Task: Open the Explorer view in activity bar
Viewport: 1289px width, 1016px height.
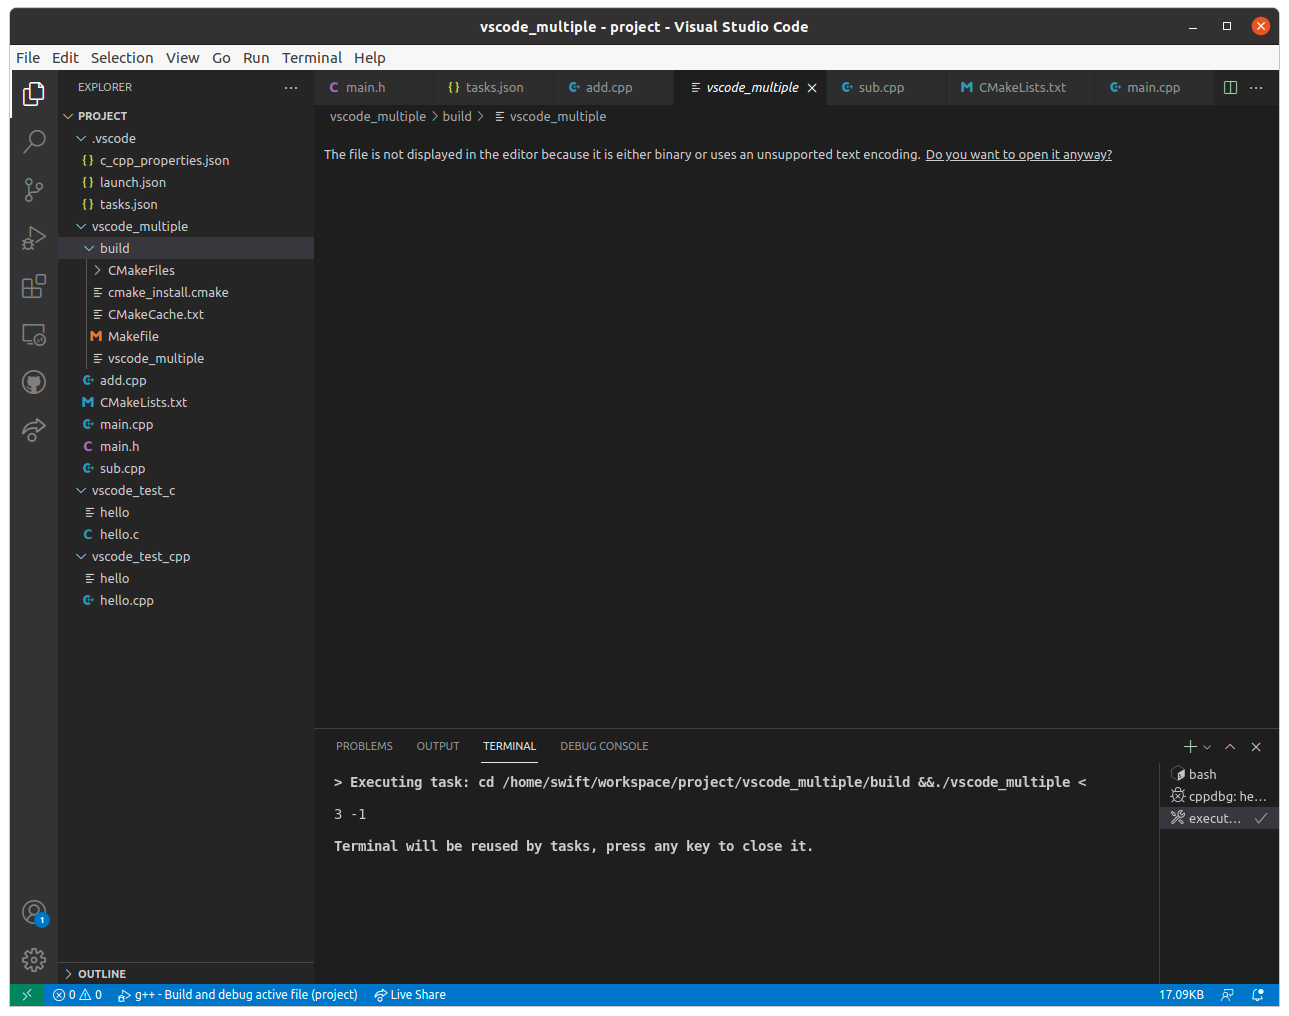Action: coord(34,93)
